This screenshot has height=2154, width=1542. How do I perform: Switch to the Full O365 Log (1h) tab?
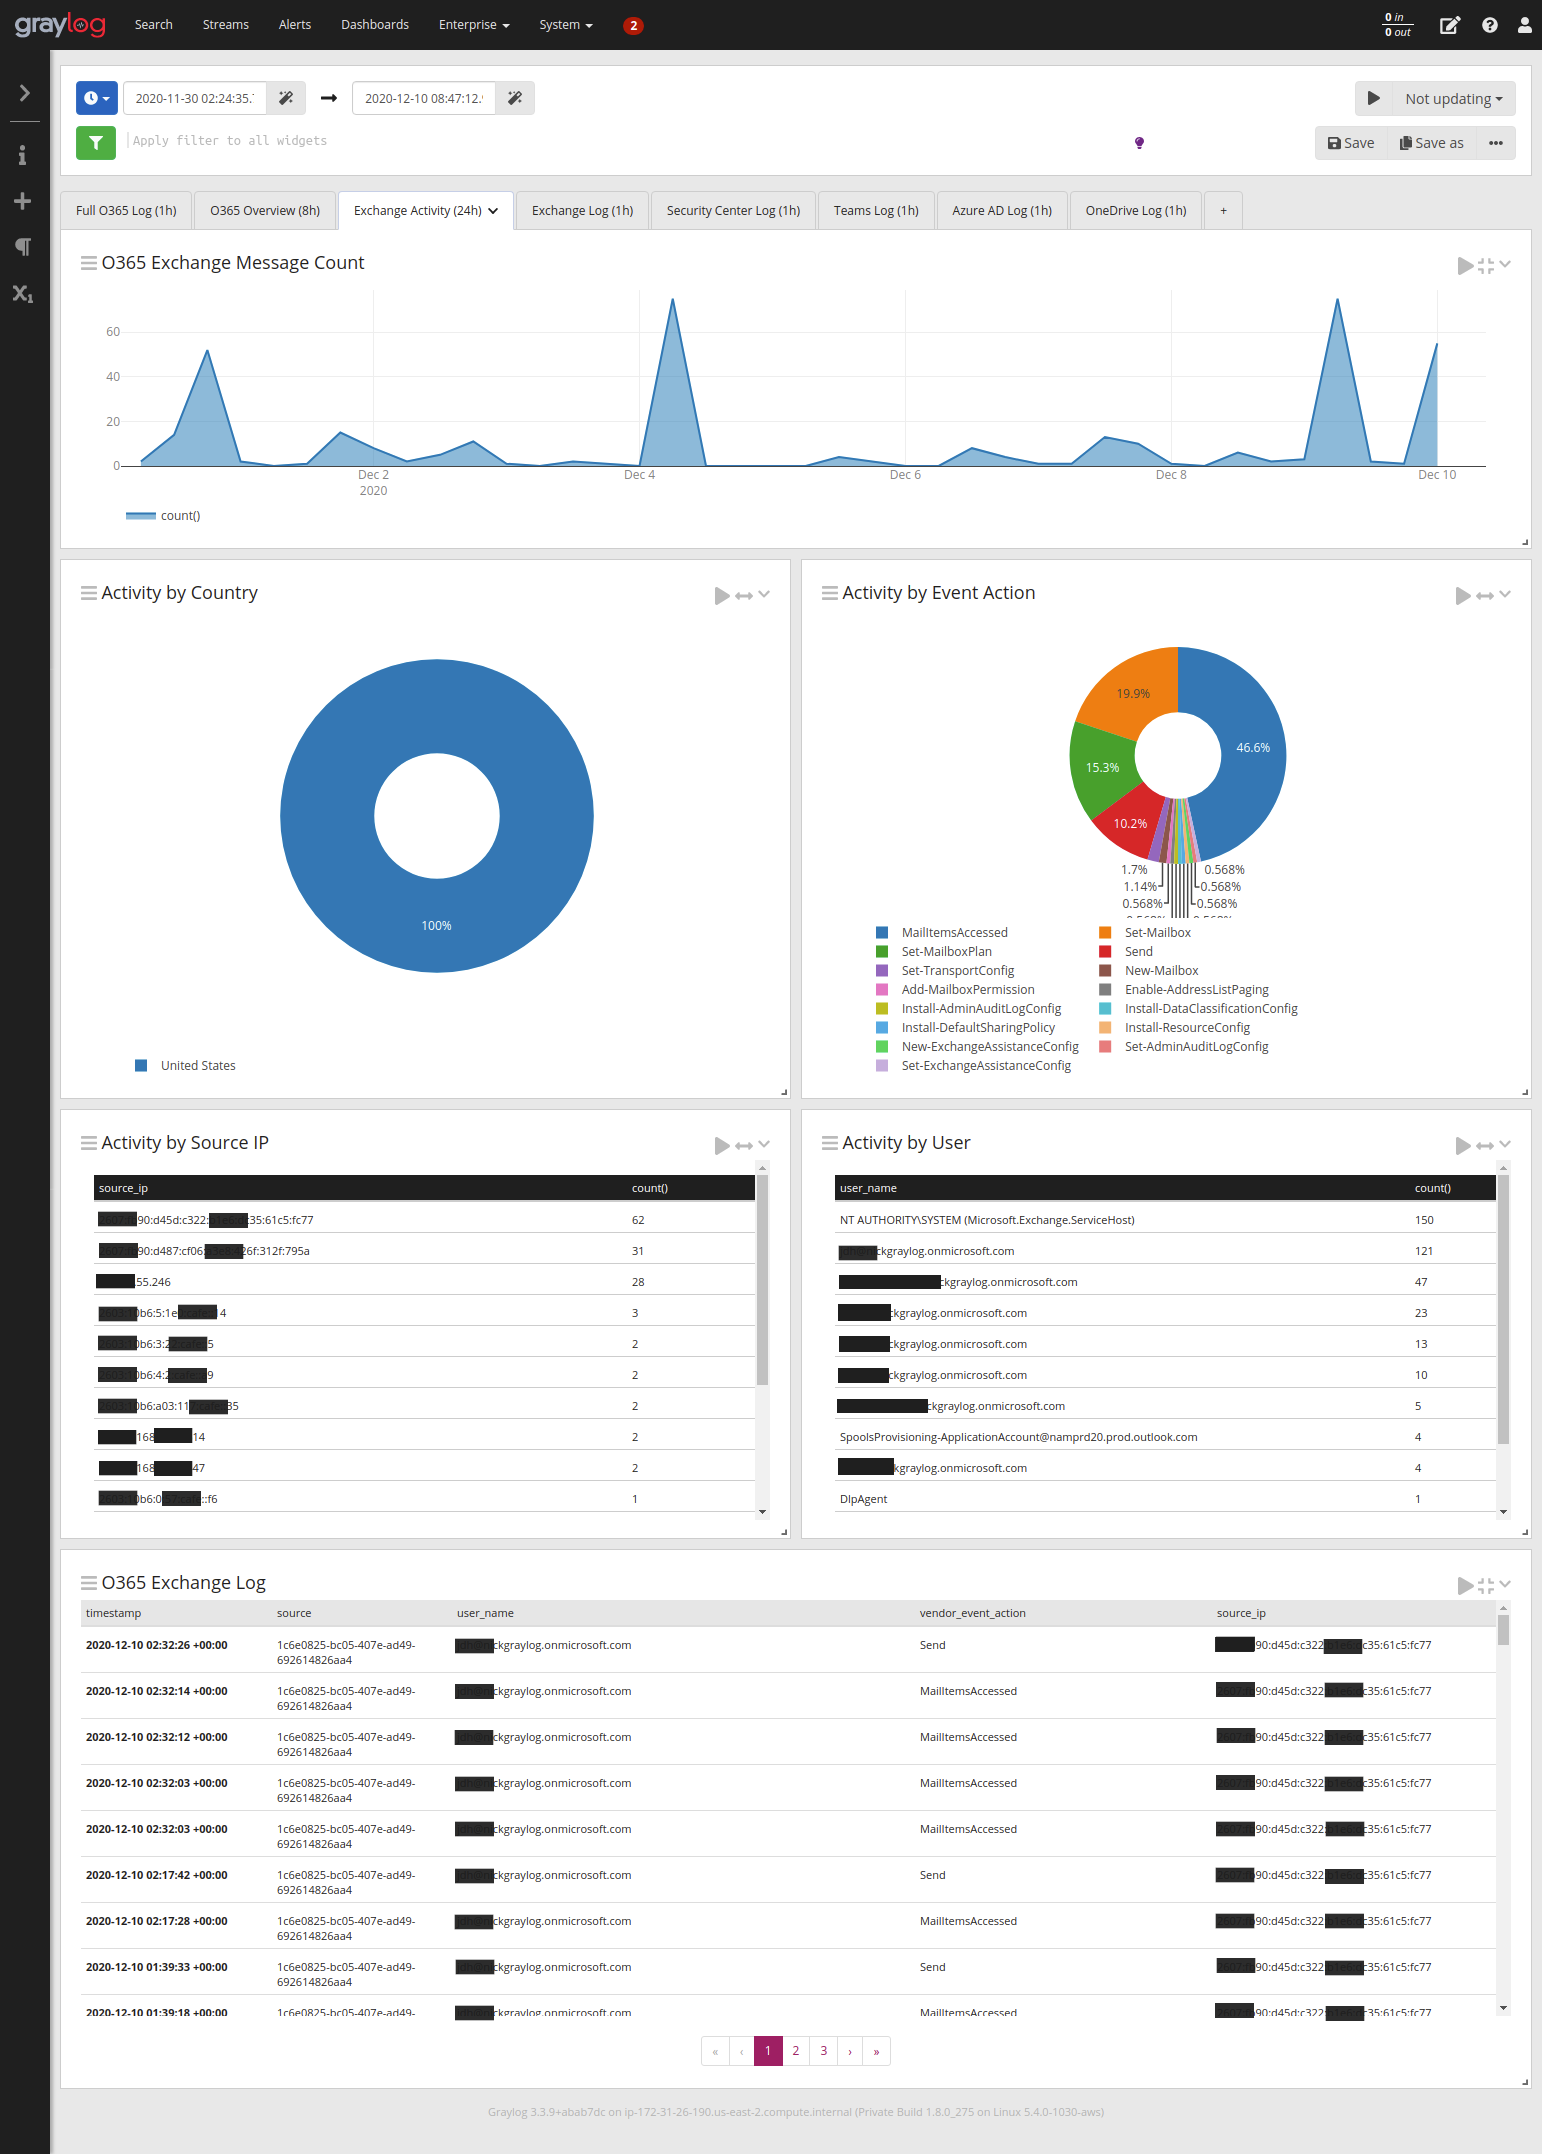click(126, 210)
